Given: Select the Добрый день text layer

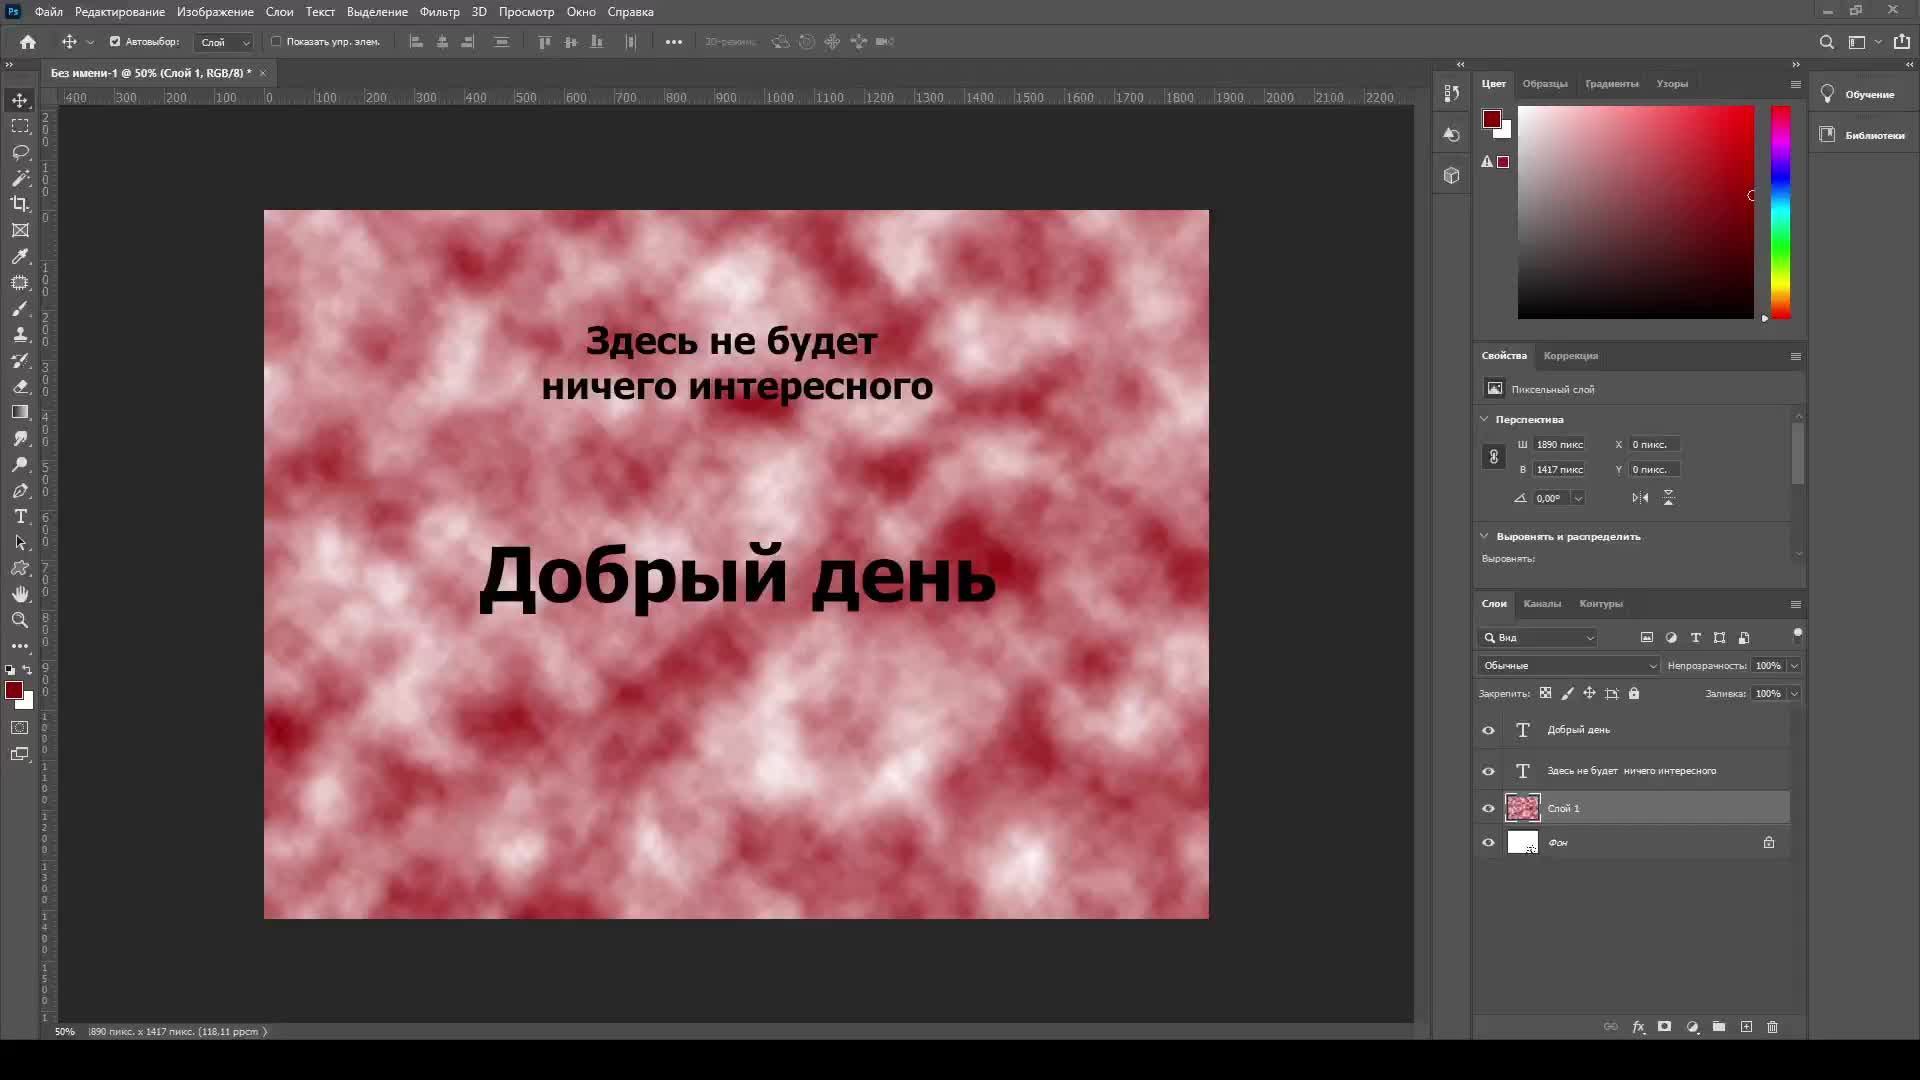Looking at the screenshot, I should coord(1578,730).
